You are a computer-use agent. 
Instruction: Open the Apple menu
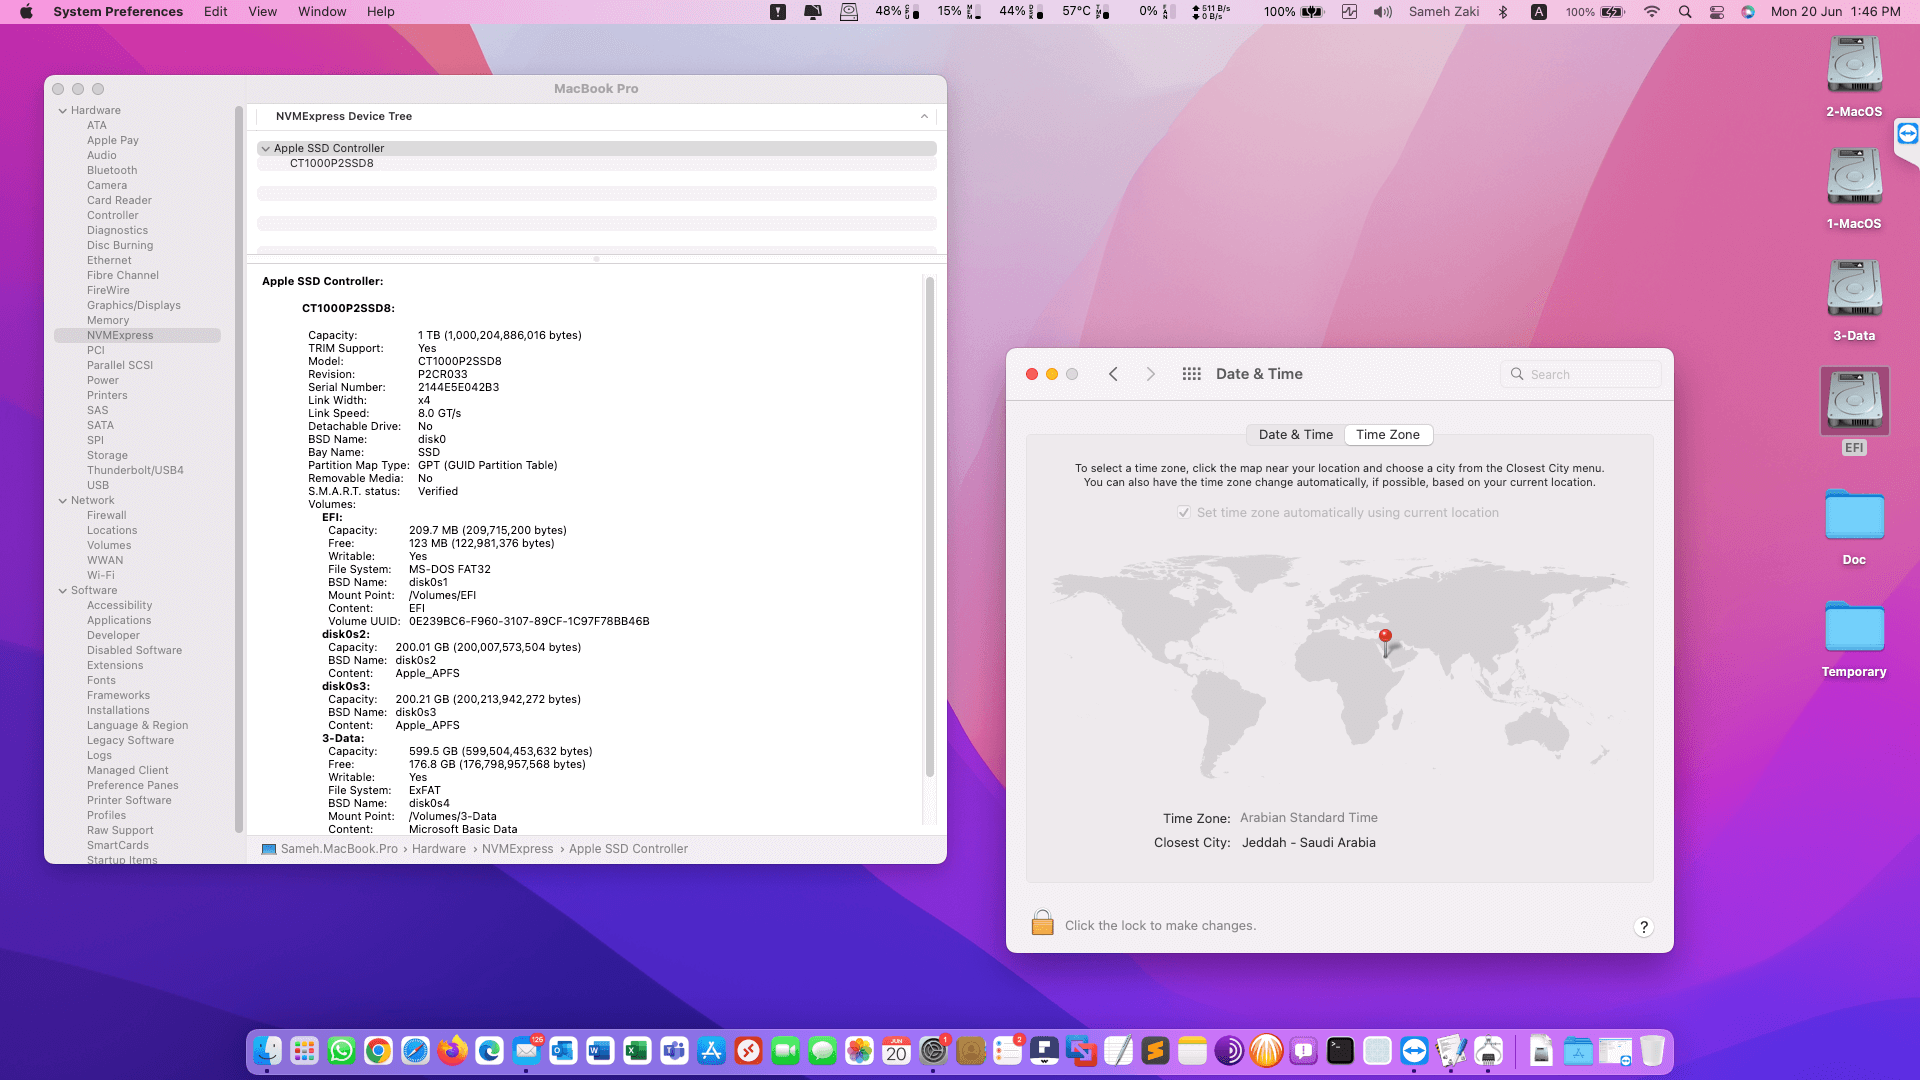27,12
